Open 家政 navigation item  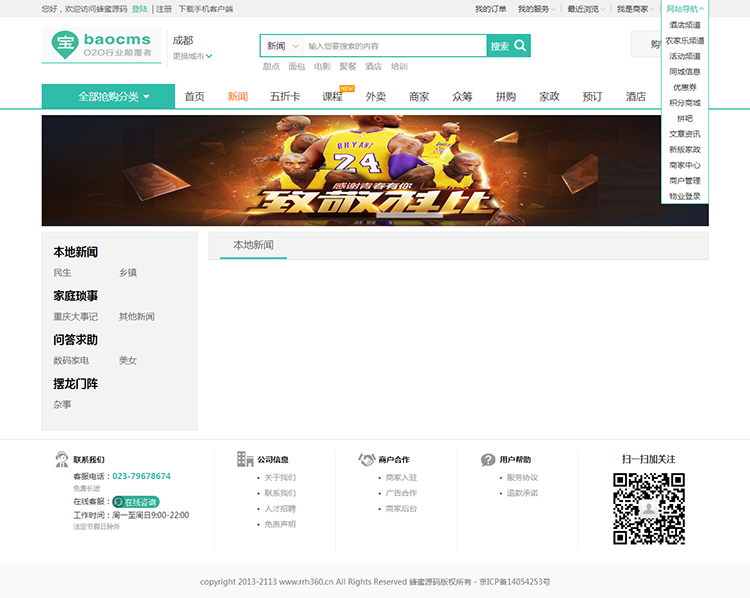(x=549, y=97)
